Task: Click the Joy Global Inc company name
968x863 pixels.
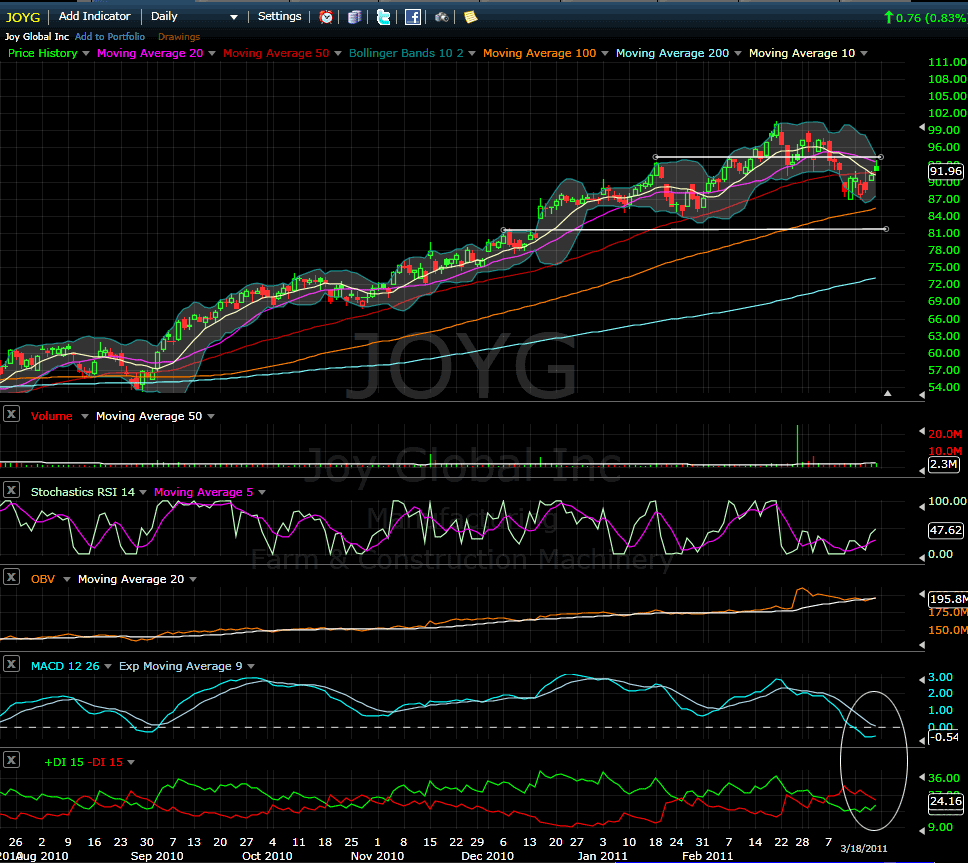Action: [x=37, y=37]
